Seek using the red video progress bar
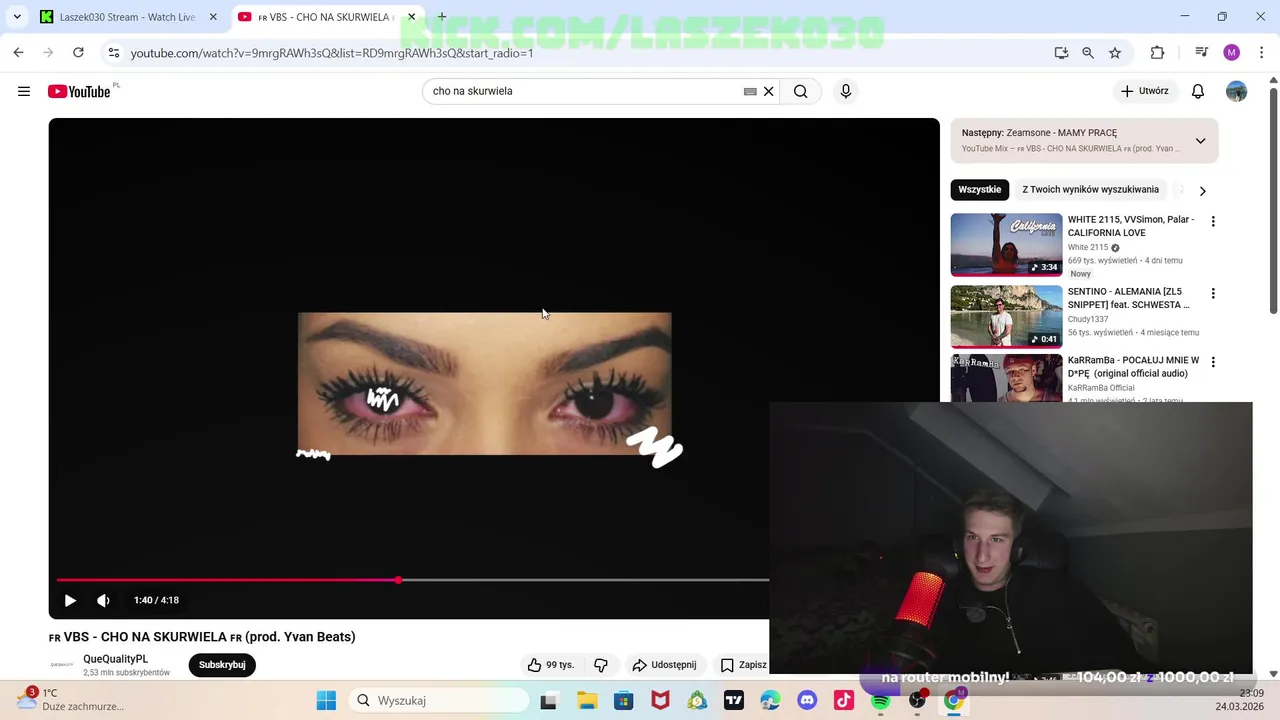Image resolution: width=1280 pixels, height=720 pixels. point(413,580)
